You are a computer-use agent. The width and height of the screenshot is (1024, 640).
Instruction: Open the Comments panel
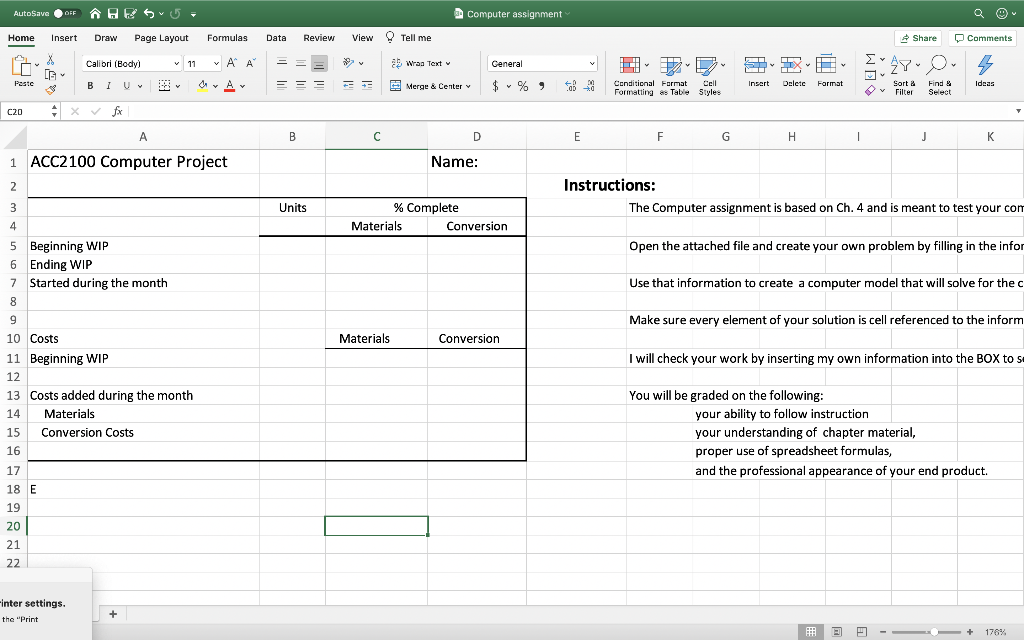[x=982, y=37]
